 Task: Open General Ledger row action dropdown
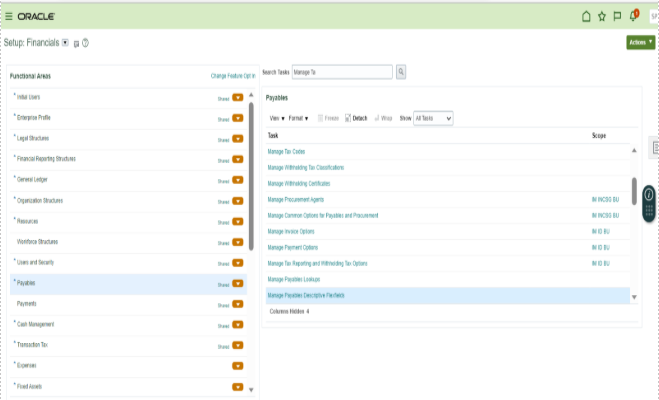click(x=237, y=180)
